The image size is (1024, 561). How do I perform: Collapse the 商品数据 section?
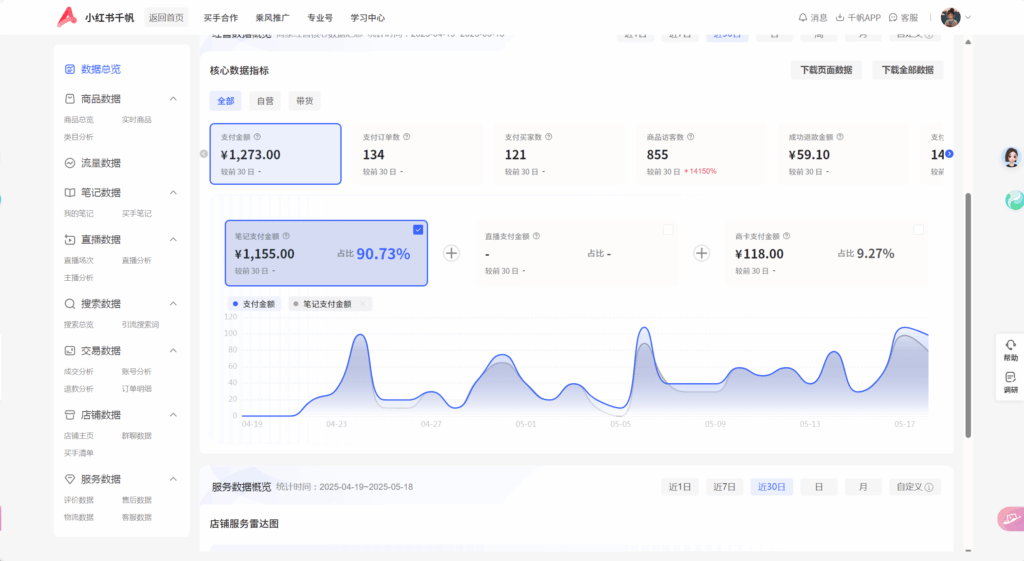tap(173, 99)
